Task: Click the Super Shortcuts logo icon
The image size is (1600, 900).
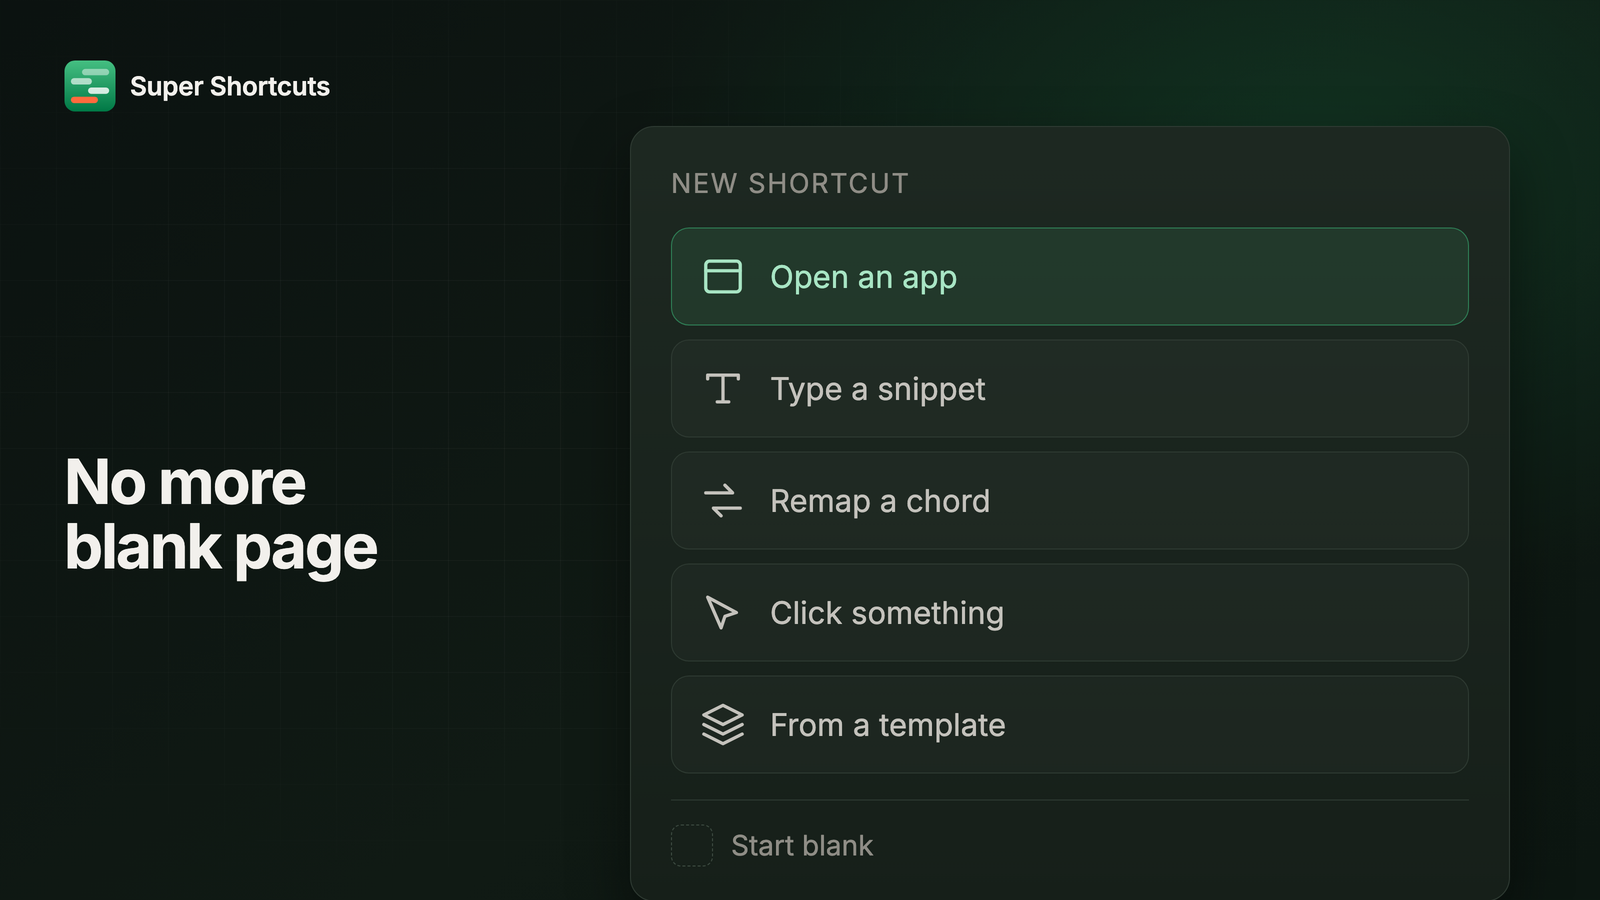Action: point(90,86)
